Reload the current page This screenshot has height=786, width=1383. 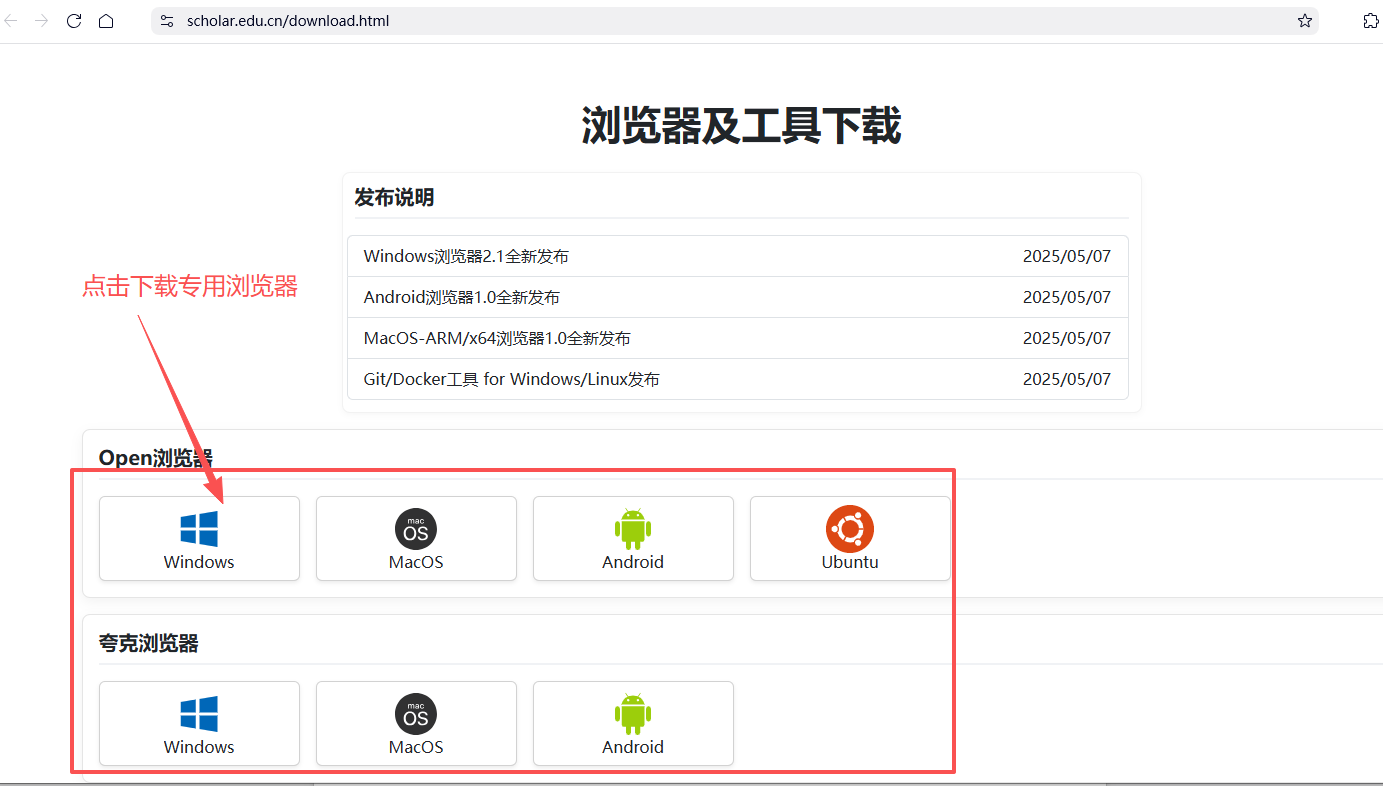pyautogui.click(x=73, y=21)
